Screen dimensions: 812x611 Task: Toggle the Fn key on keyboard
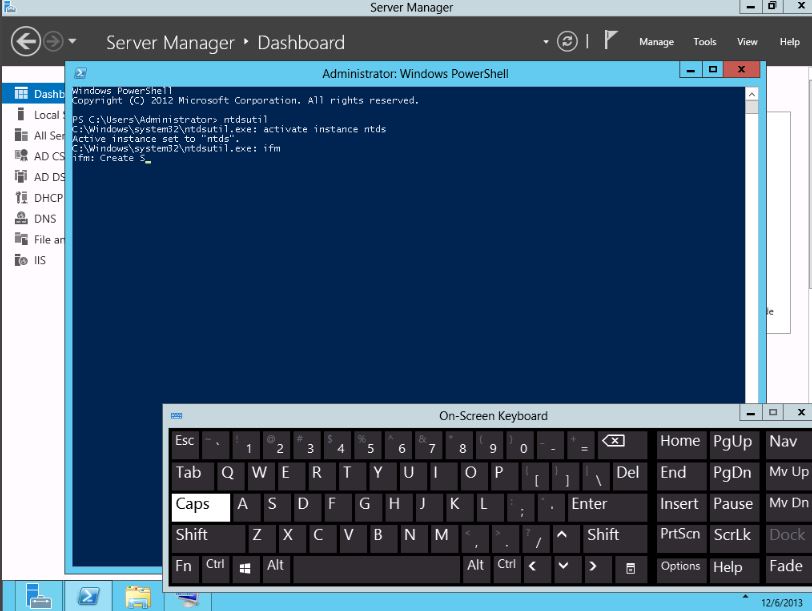tap(184, 566)
